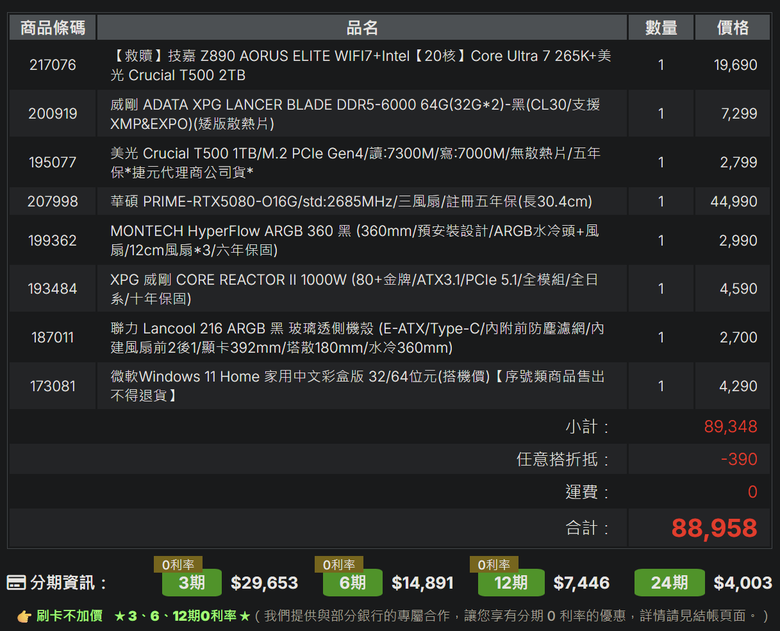This screenshot has height=631, width=780.
Task: Click the 刷卡不加價 text
Action: 69,616
